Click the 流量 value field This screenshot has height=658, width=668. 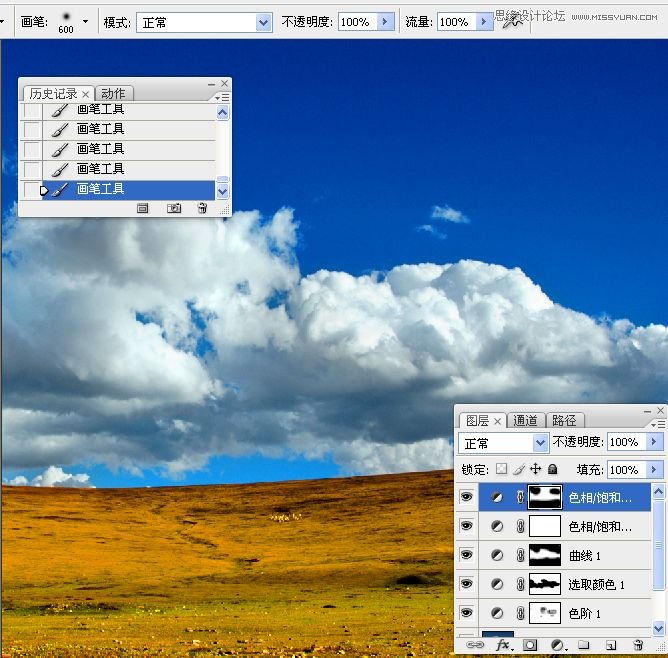pyautogui.click(x=456, y=22)
